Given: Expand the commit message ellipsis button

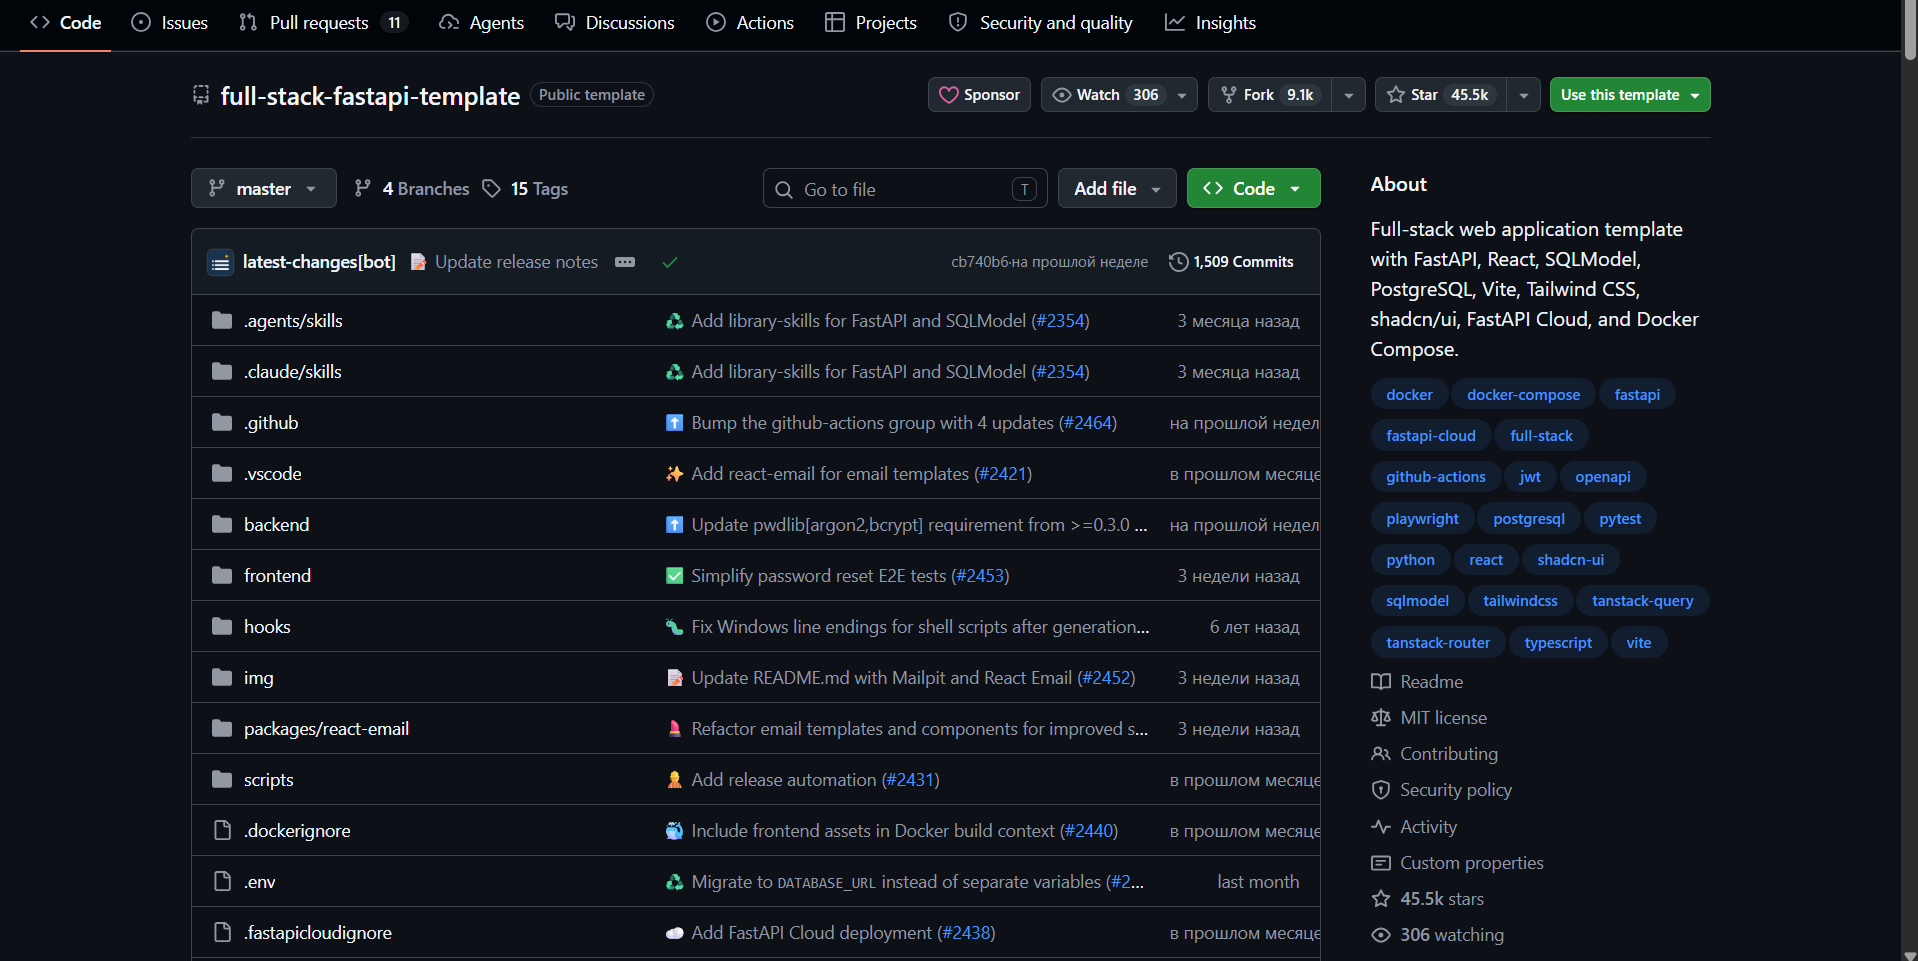Looking at the screenshot, I should [x=625, y=262].
